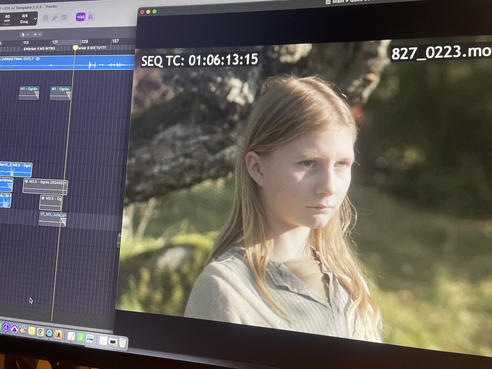Toggle the purple metronome triangle button

[x=90, y=16]
